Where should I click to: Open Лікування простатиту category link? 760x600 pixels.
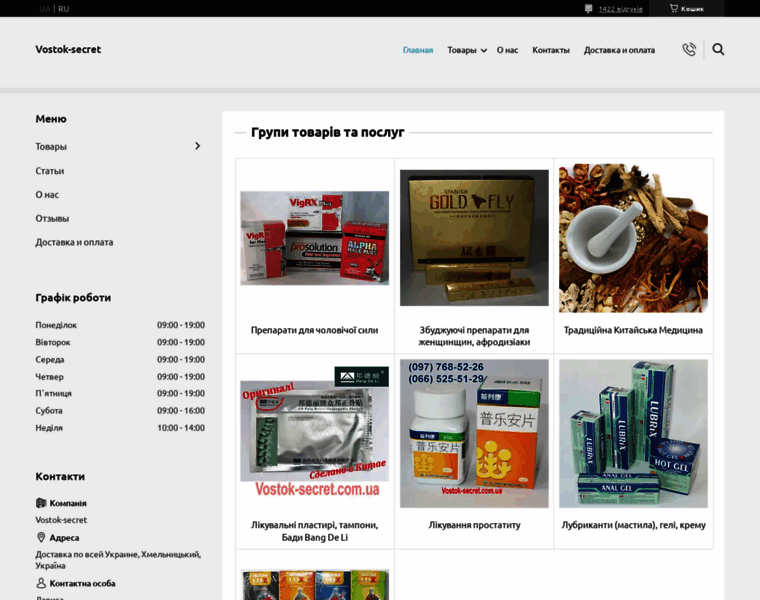(474, 525)
